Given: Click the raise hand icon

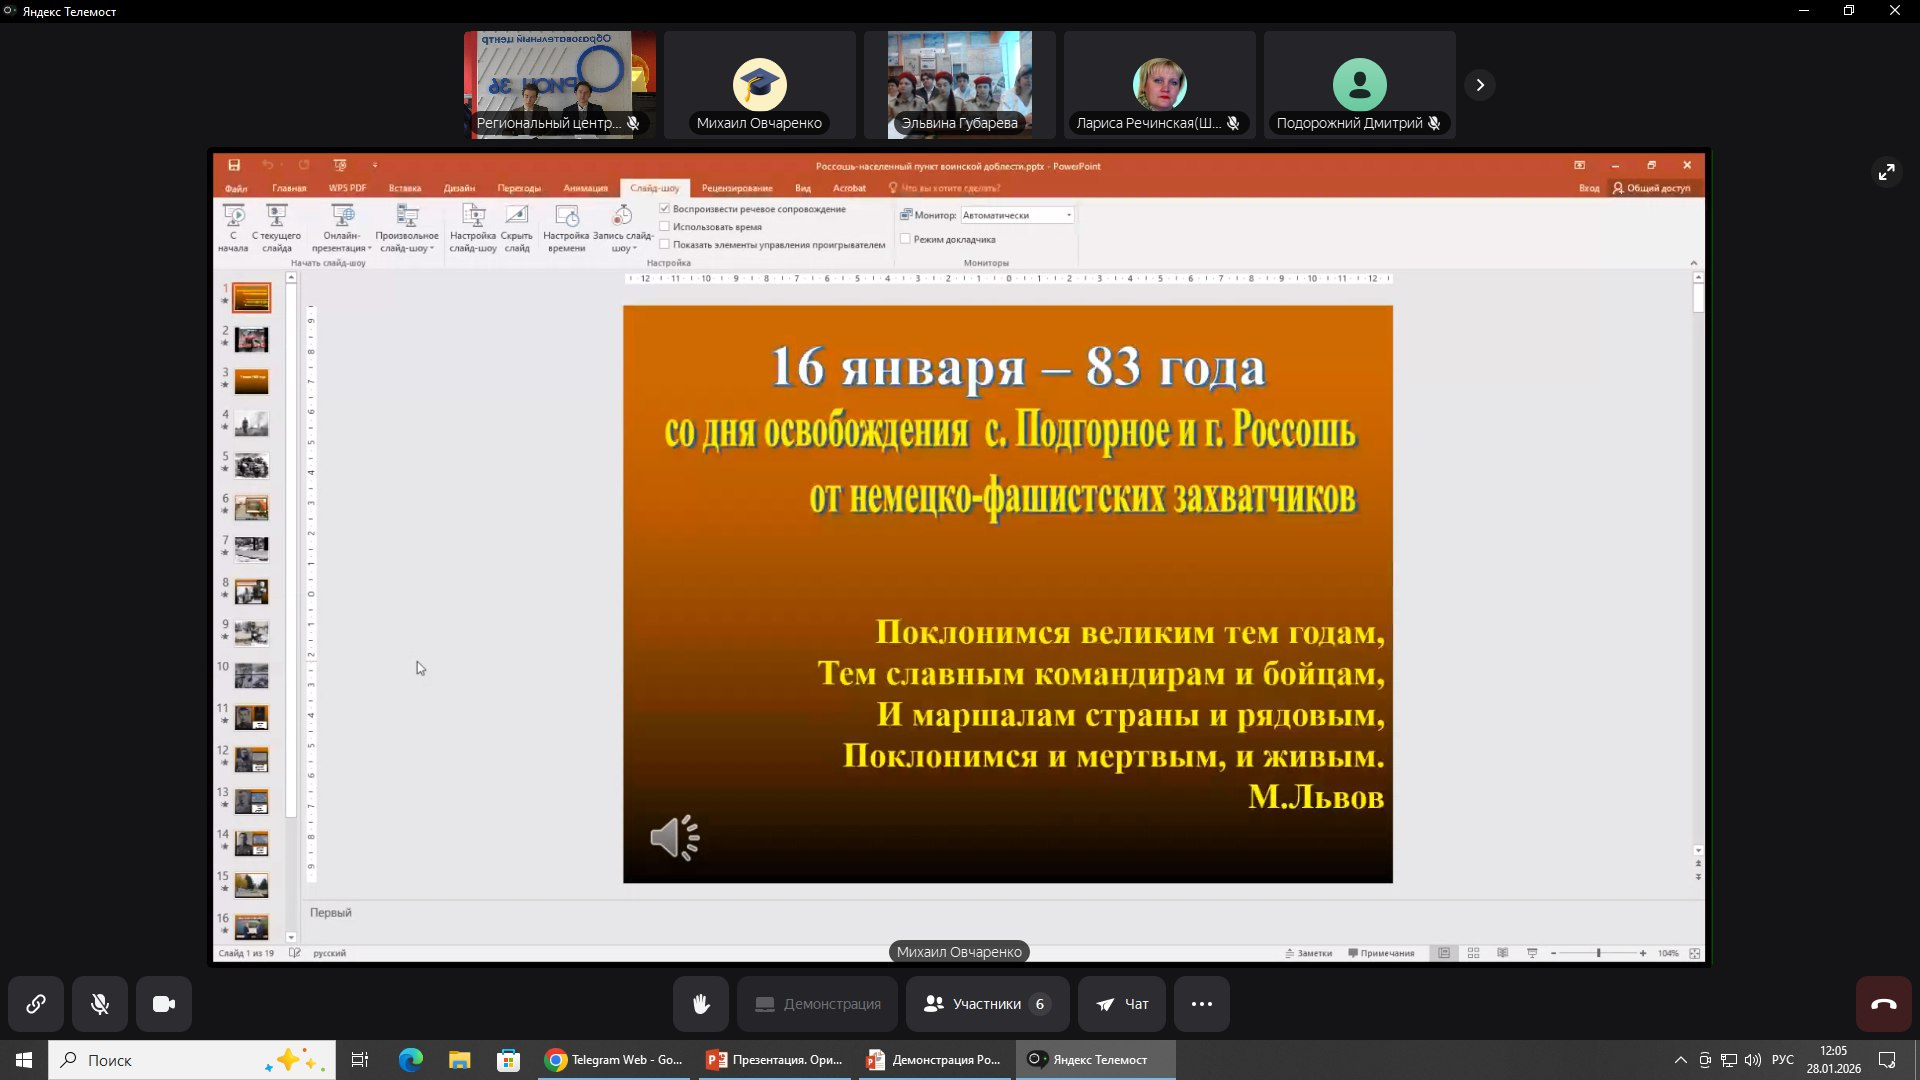Looking at the screenshot, I should pos(700,1004).
